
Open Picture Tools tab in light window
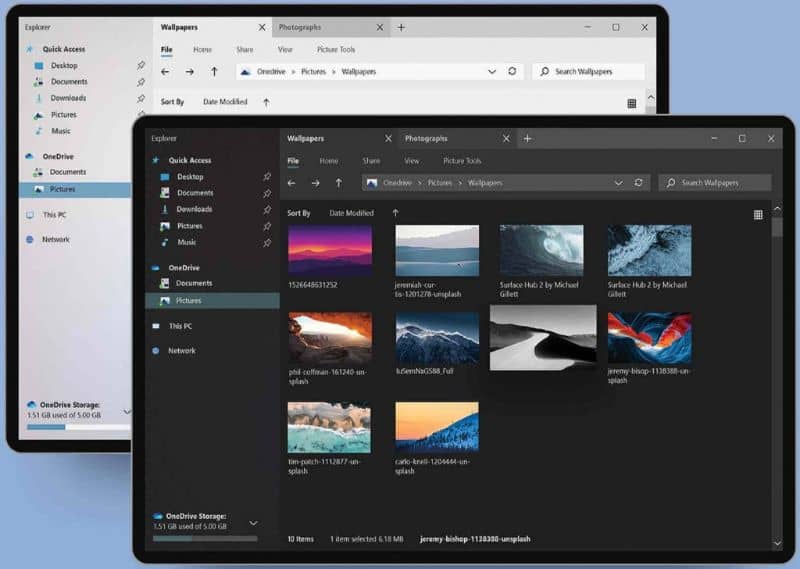[336, 50]
